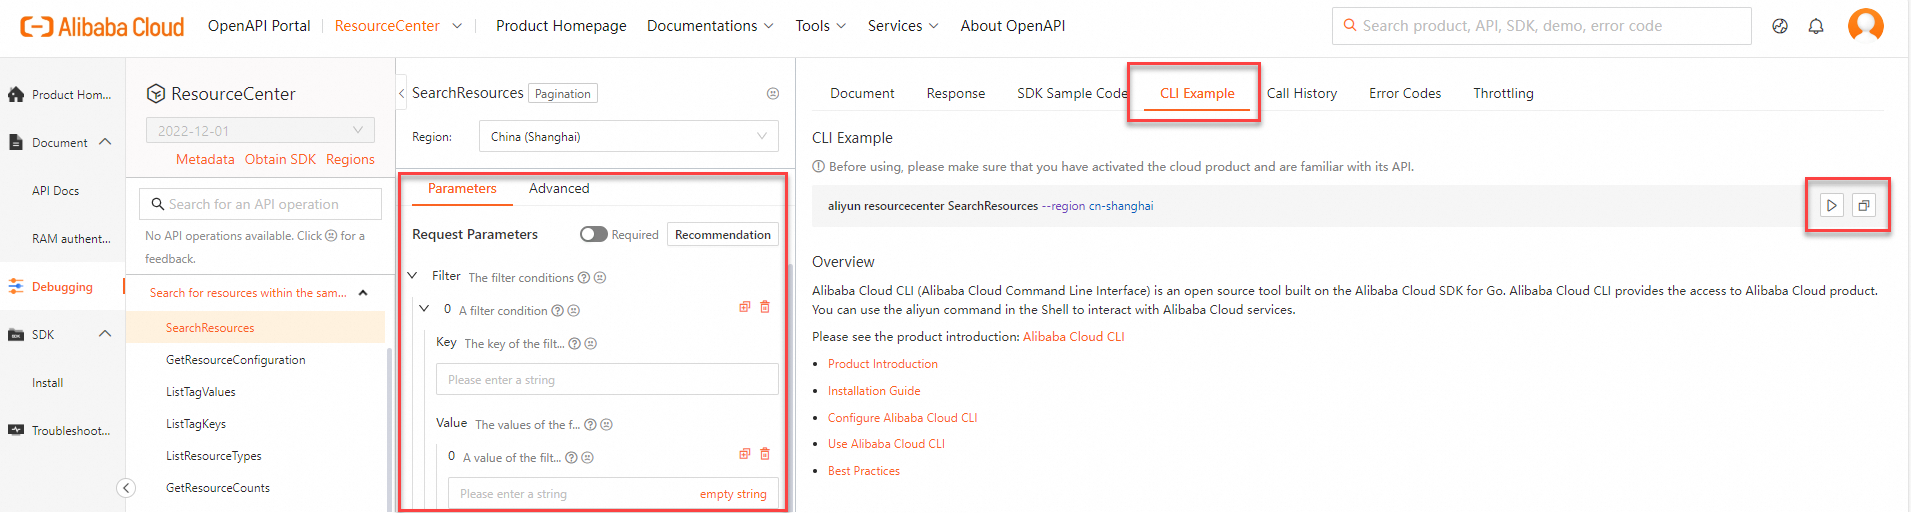Click the Recommendation button

point(723,234)
